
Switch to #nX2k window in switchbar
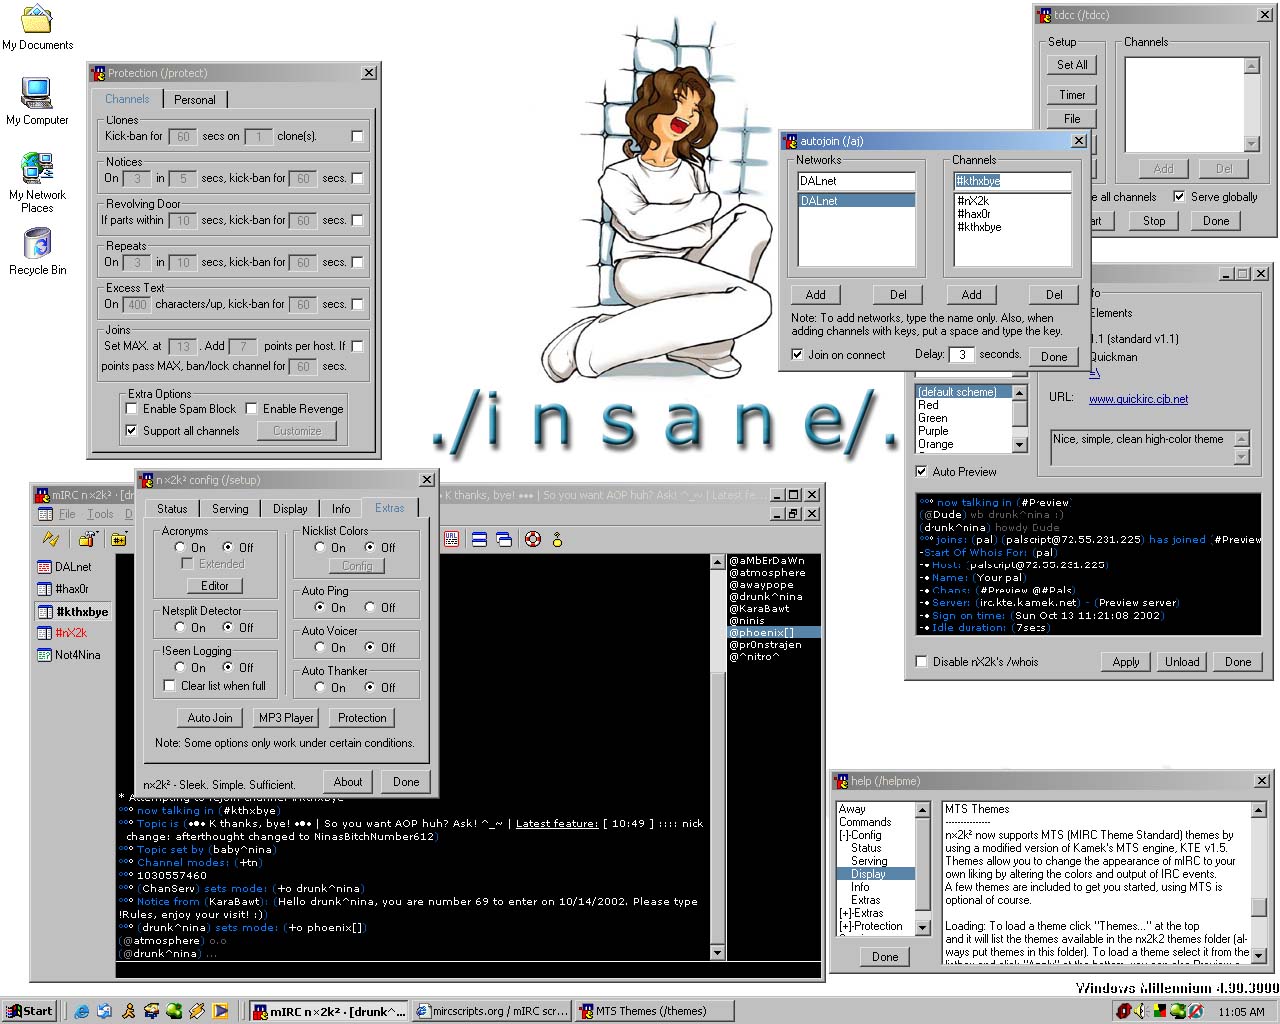coord(71,633)
